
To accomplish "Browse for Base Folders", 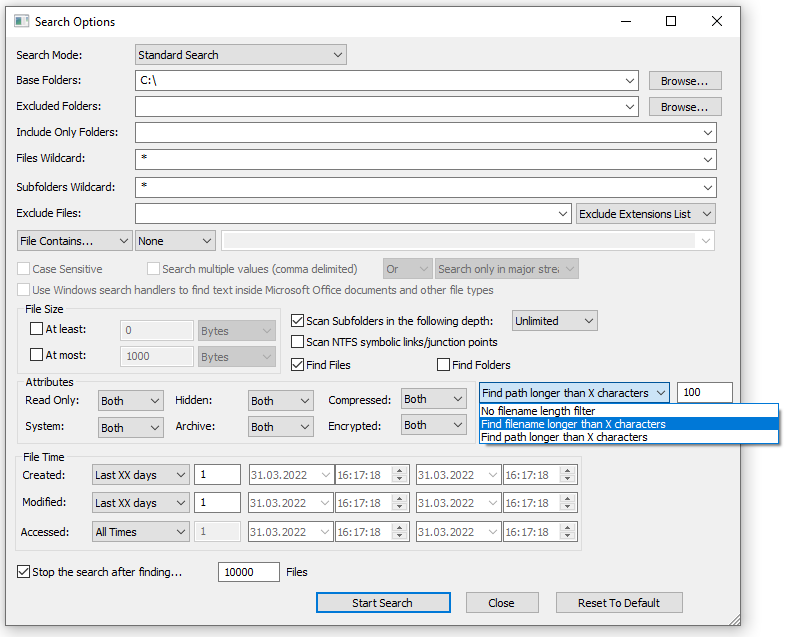I will point(684,81).
